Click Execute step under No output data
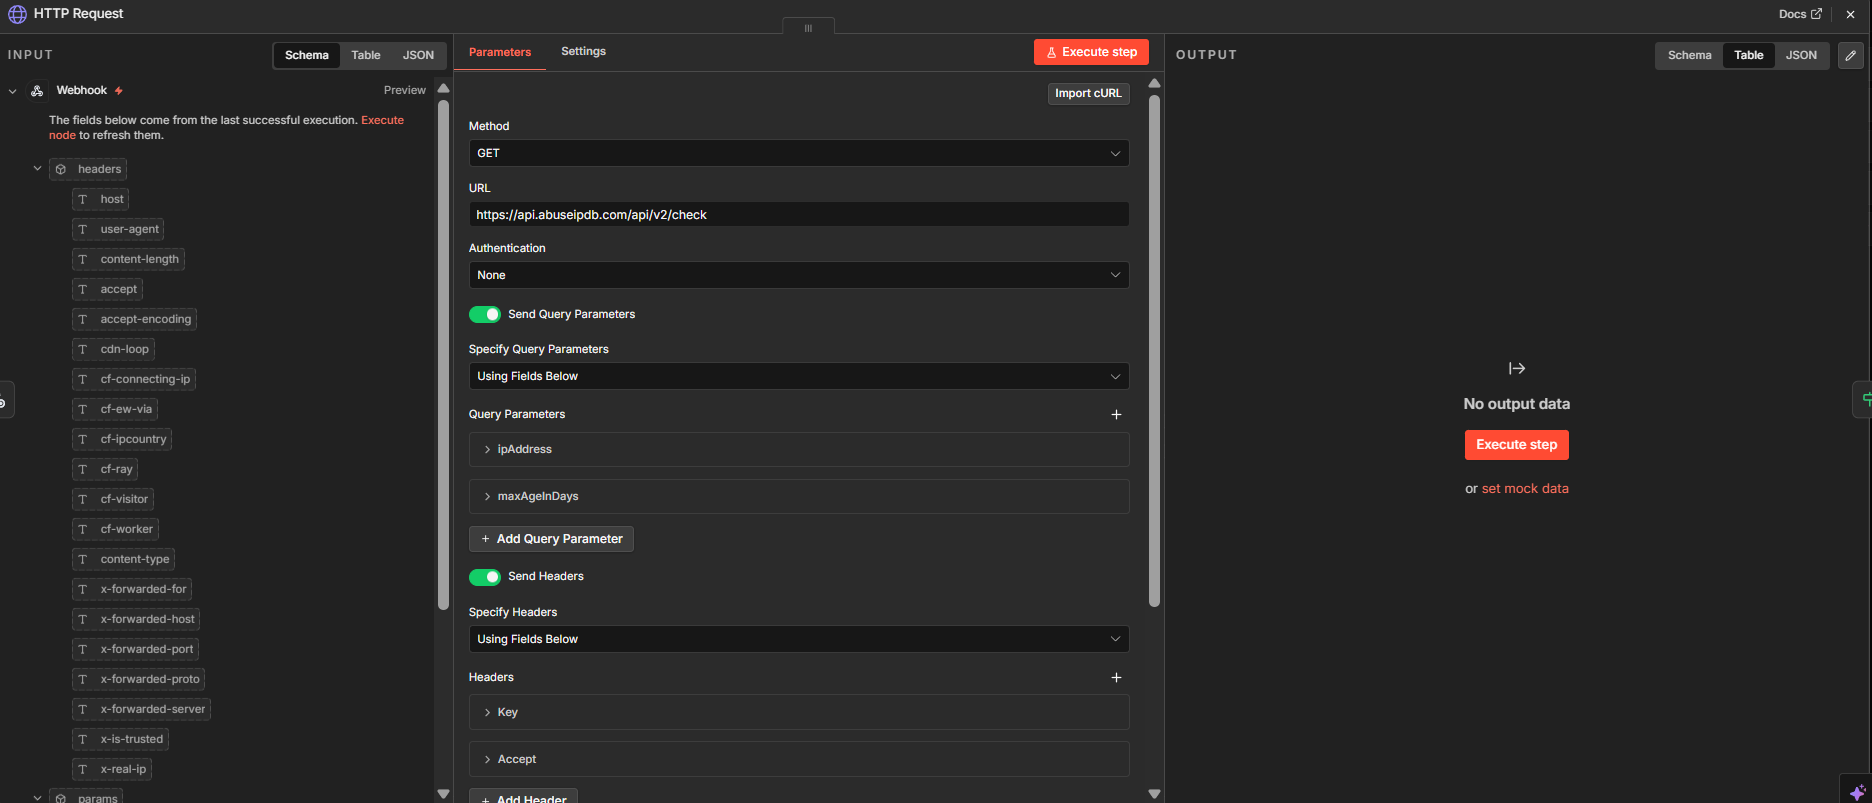Screen dimensions: 1872x803 click(x=1516, y=445)
